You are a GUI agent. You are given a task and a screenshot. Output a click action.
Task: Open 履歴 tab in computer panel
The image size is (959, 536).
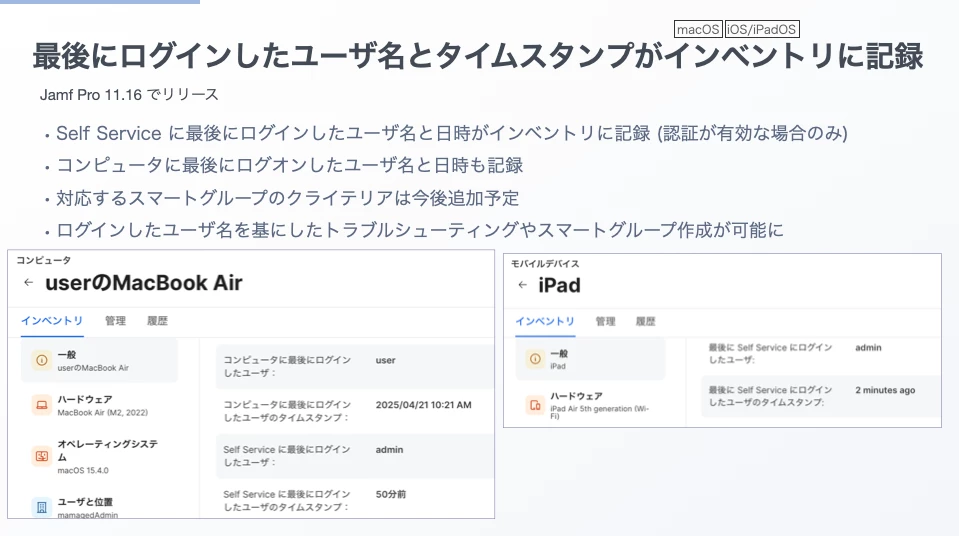pos(157,321)
